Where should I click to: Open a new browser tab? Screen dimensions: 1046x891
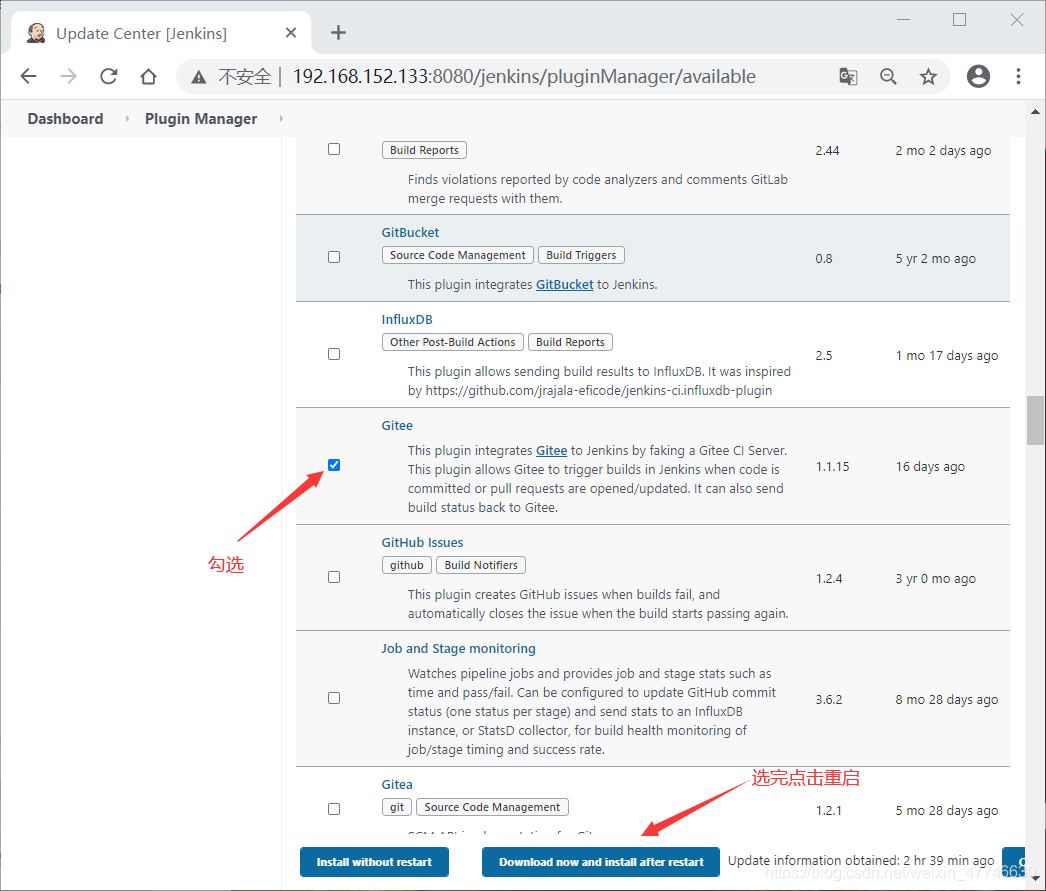click(338, 33)
